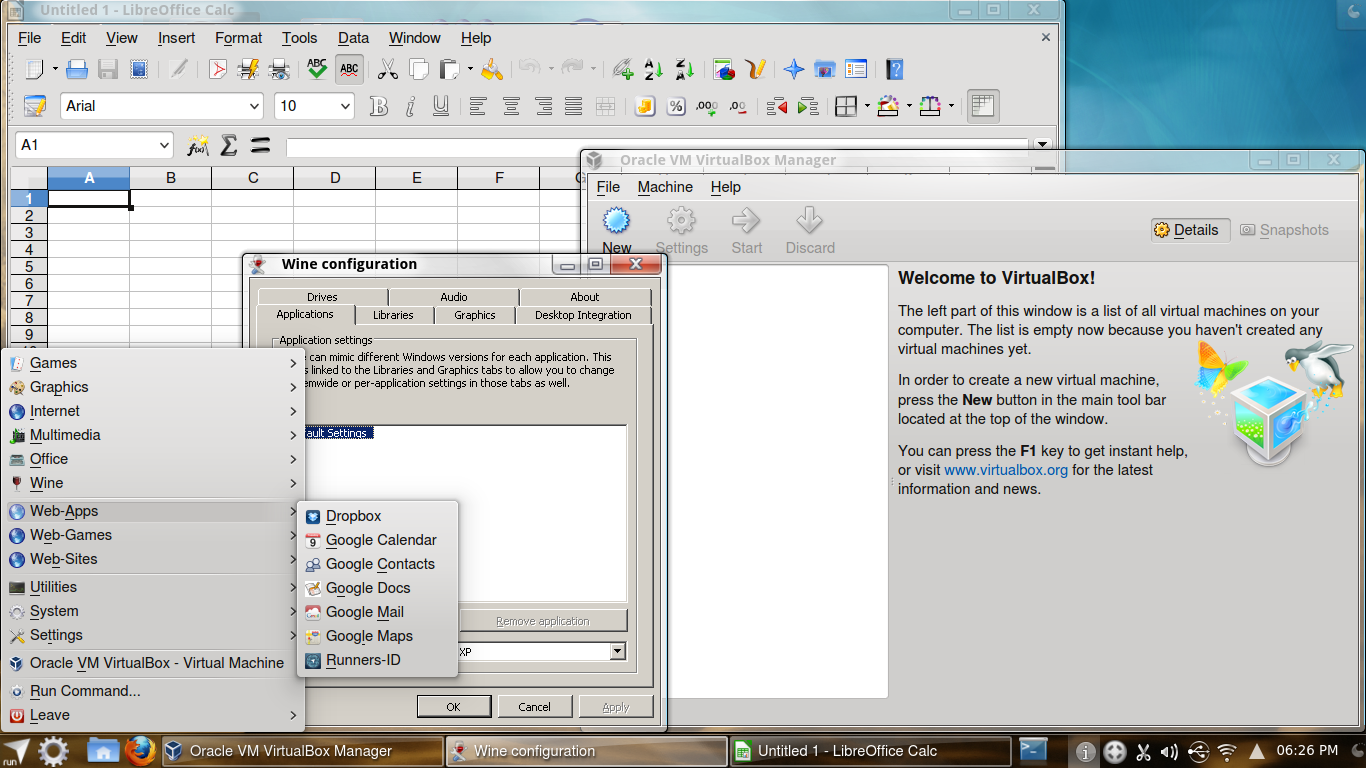
Task: Open the Machine menu in VirtualBox
Action: [x=665, y=187]
